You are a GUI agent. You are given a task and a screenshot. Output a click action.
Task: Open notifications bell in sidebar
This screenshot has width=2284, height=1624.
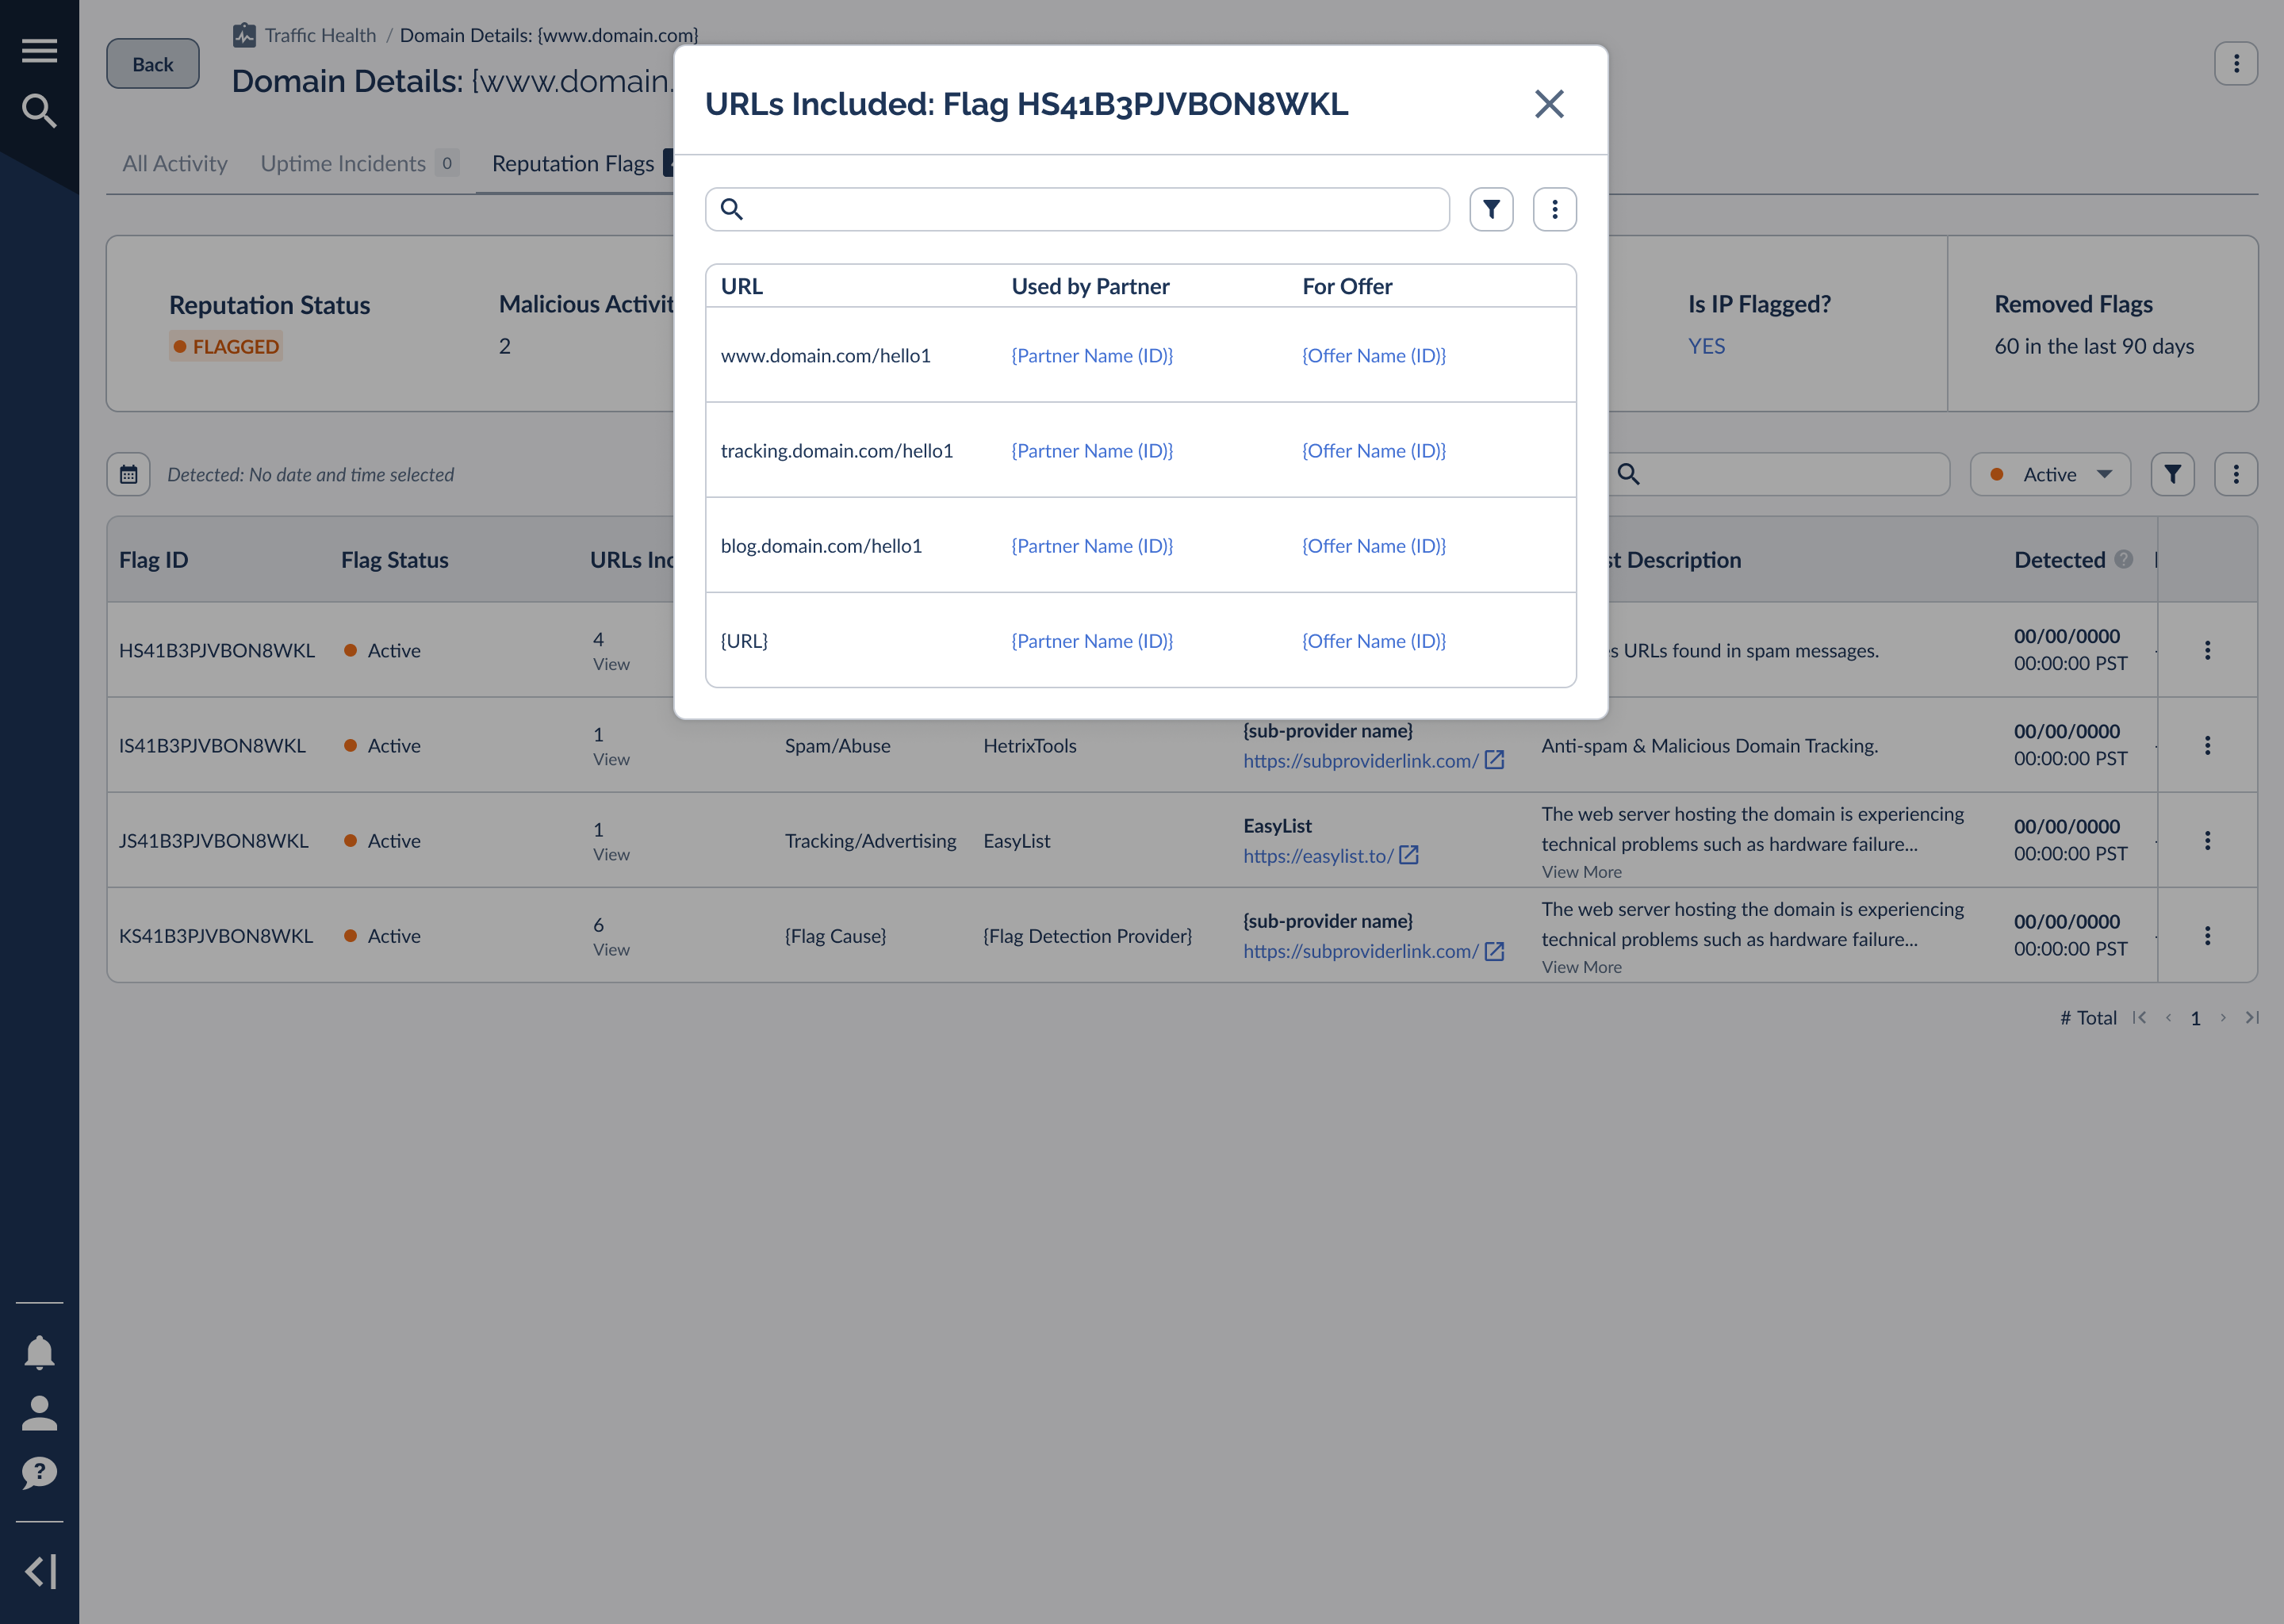pos(39,1352)
